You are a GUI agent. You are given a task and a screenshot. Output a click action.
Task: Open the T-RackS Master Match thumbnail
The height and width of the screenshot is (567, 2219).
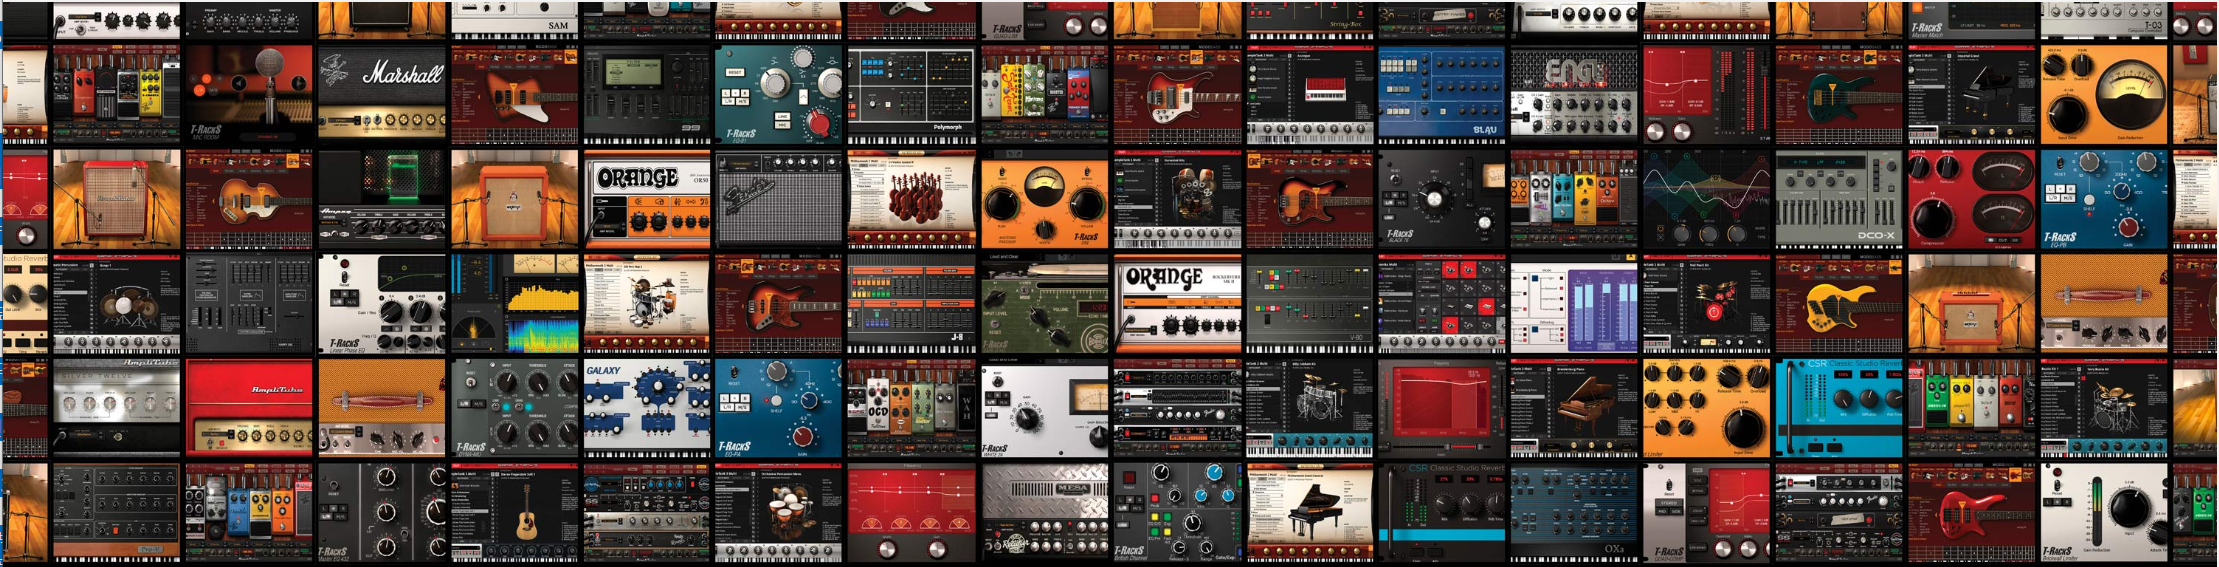click(x=1971, y=19)
